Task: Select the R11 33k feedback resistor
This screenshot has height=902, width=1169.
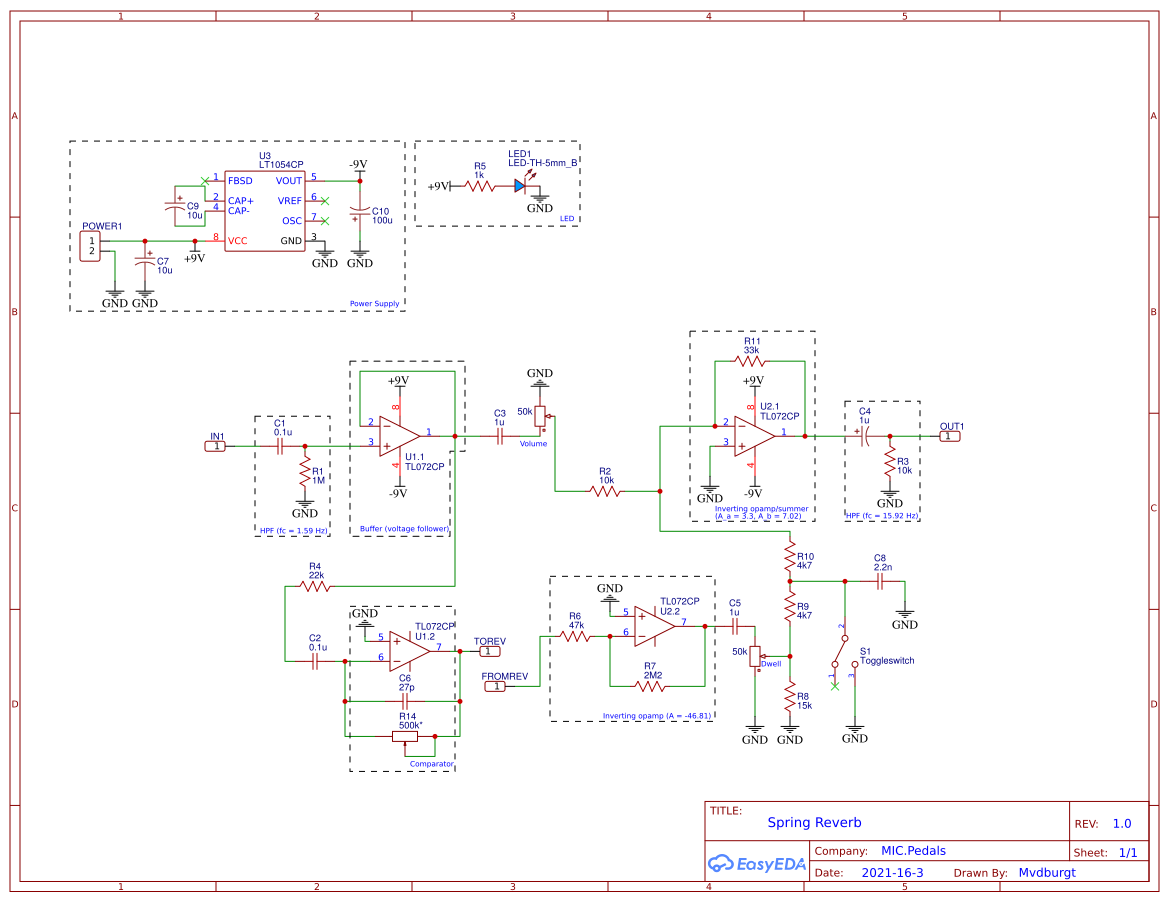Action: pyautogui.click(x=755, y=361)
